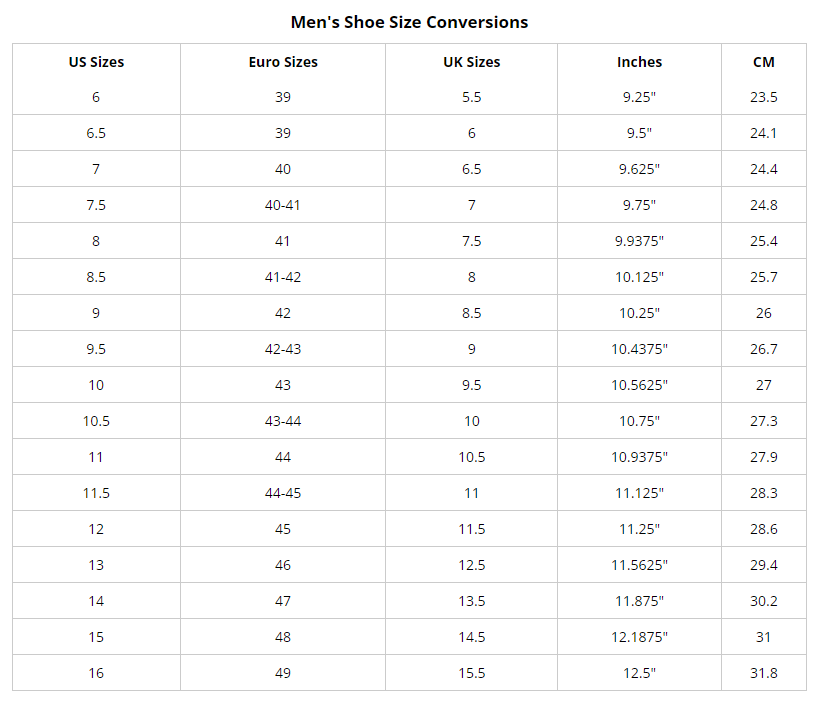This screenshot has height=701, width=816.
Task: Select Euro size 40-41 cell
Action: tap(283, 205)
